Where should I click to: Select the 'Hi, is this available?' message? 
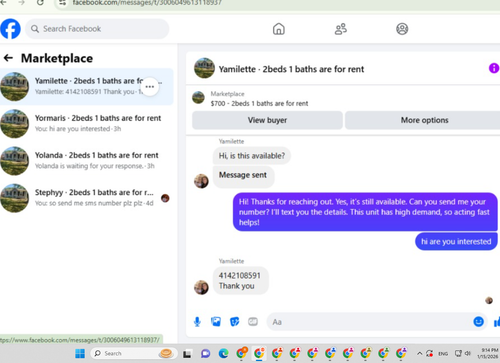252,156
